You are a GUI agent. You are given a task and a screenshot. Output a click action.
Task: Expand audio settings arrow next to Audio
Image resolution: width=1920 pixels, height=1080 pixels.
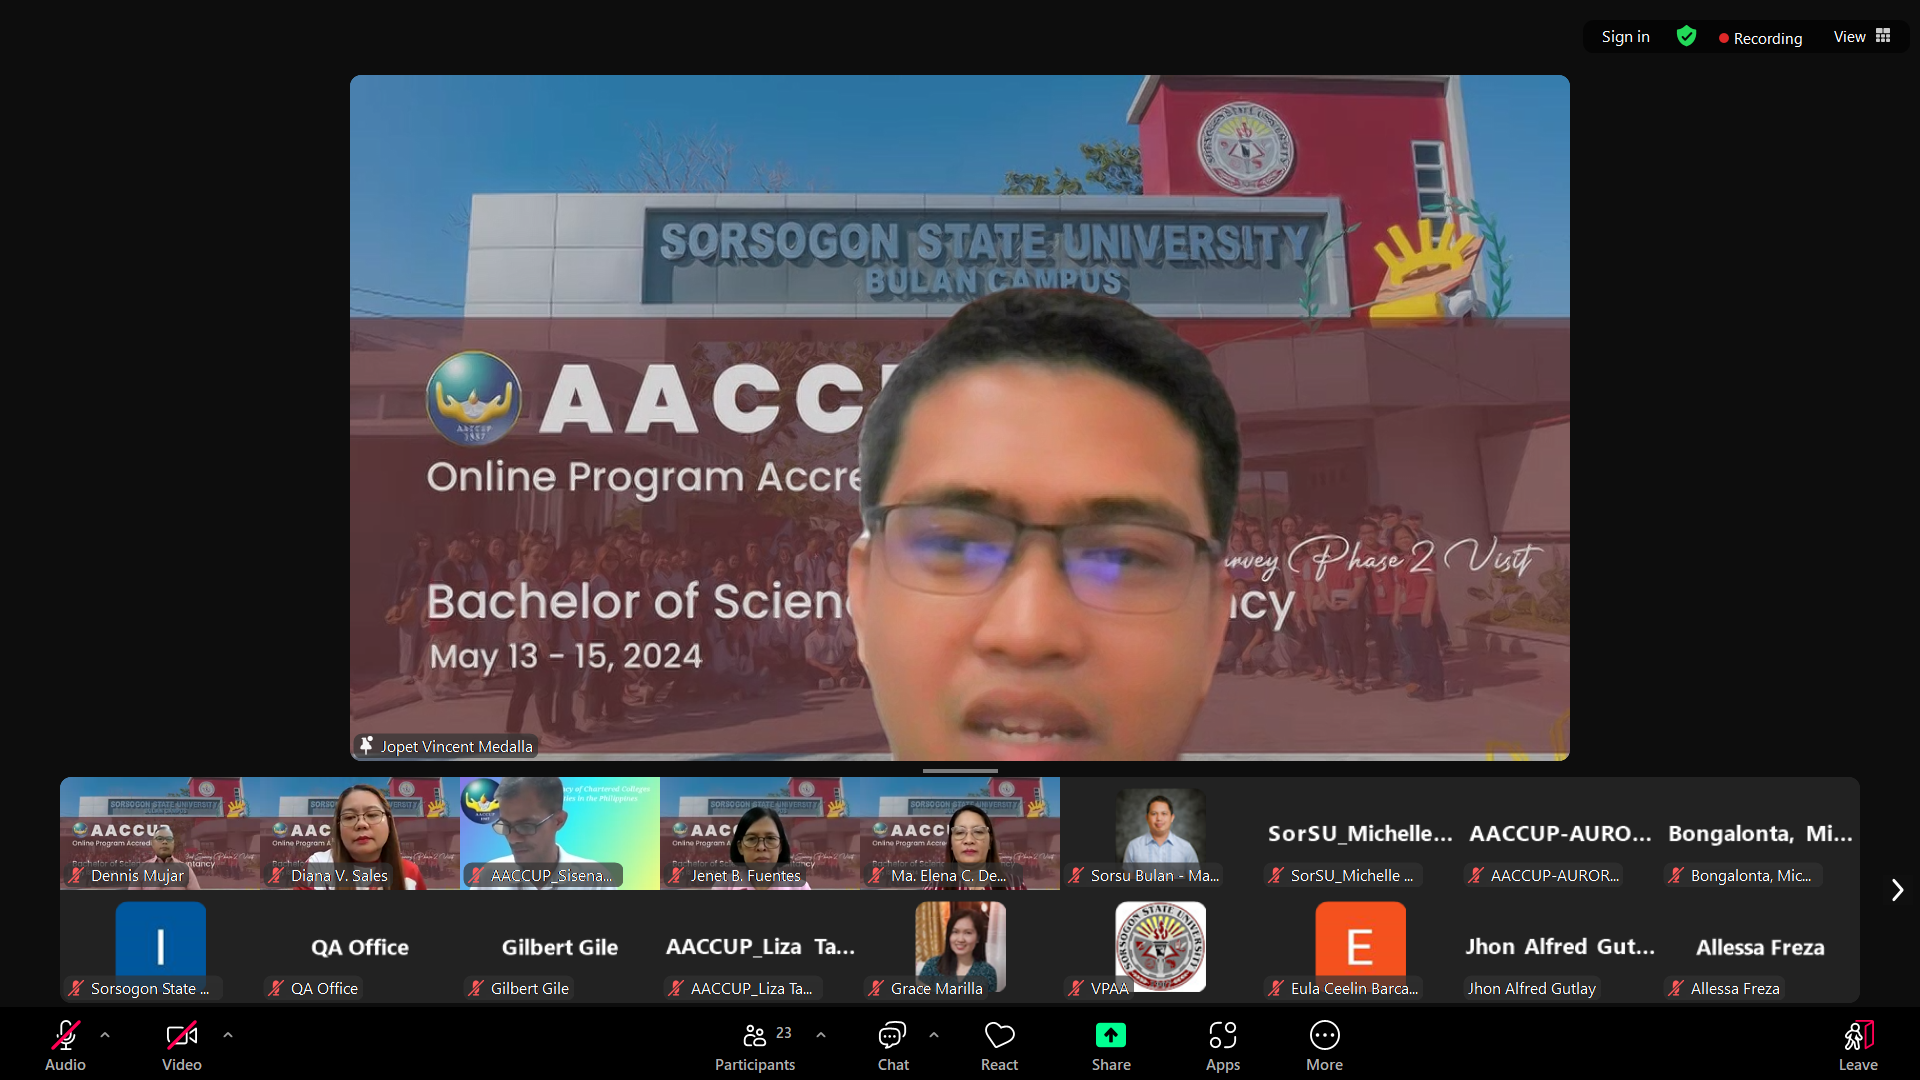(x=105, y=1035)
